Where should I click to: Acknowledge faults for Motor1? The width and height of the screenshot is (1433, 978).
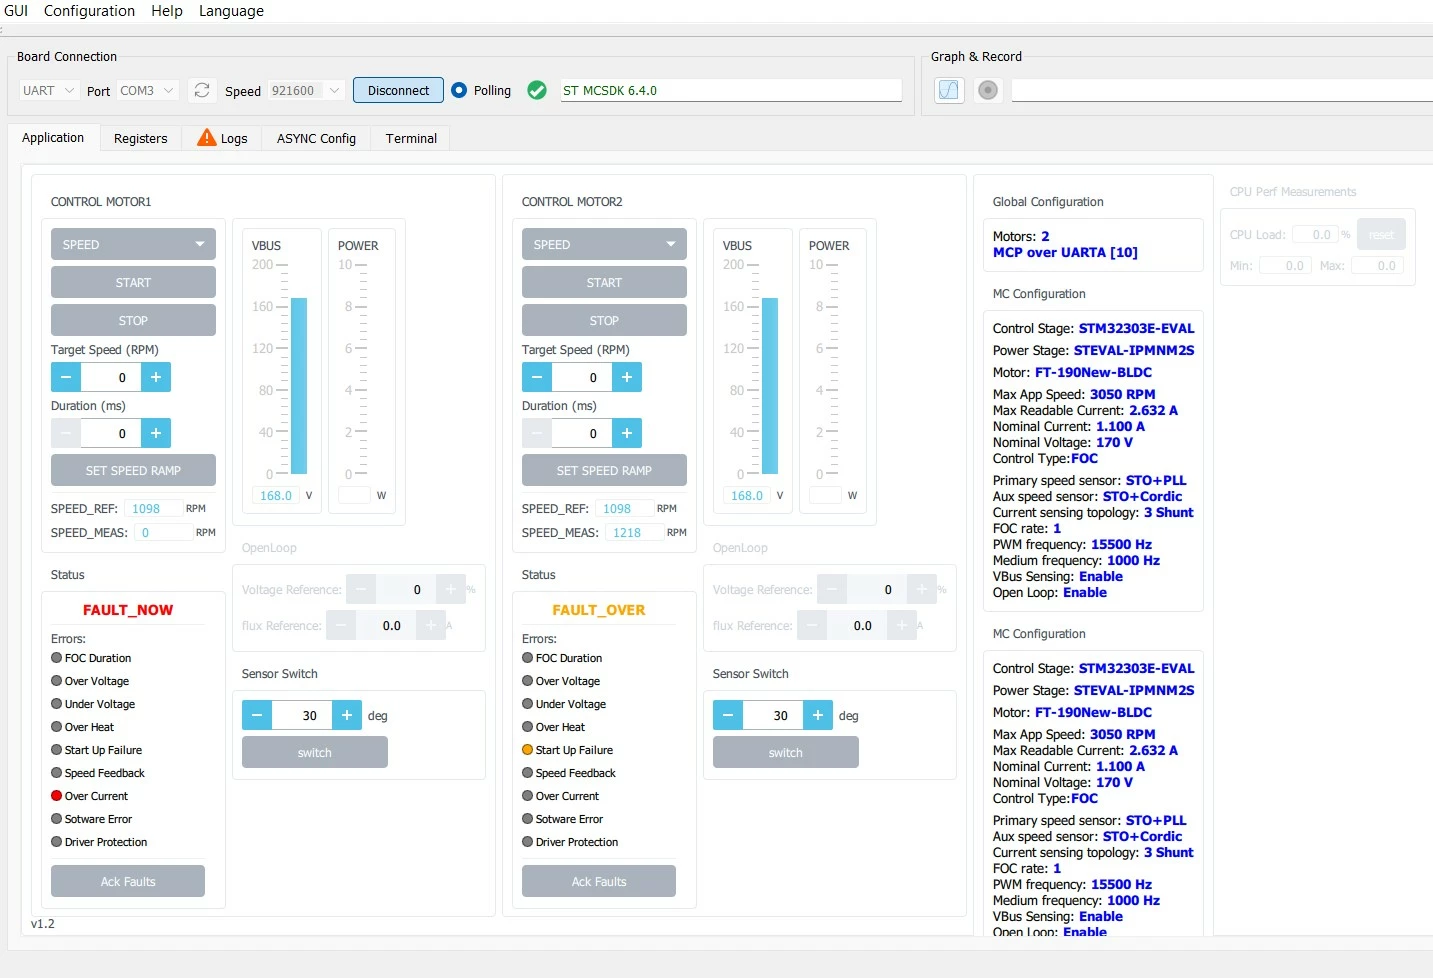128,881
